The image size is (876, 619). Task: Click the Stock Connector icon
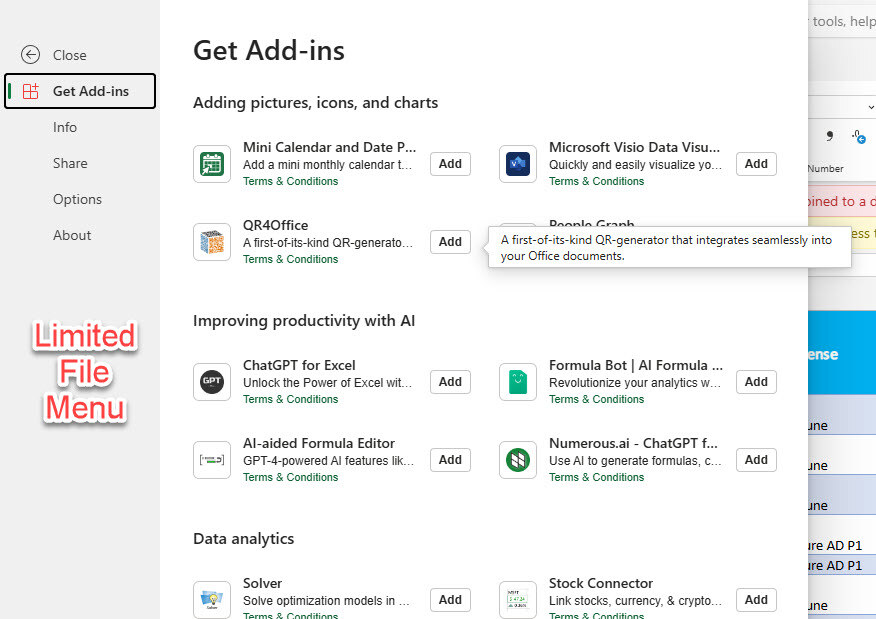point(518,599)
